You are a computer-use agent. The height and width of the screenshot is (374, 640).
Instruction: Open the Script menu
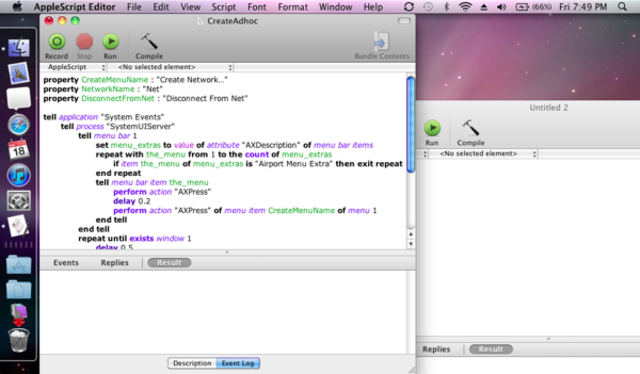(x=224, y=7)
